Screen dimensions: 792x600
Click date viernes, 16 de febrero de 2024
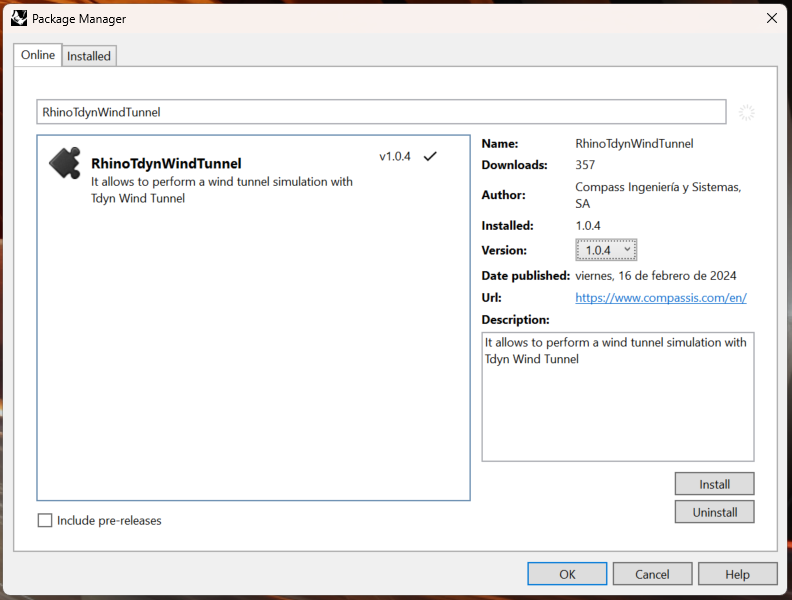click(x=656, y=275)
